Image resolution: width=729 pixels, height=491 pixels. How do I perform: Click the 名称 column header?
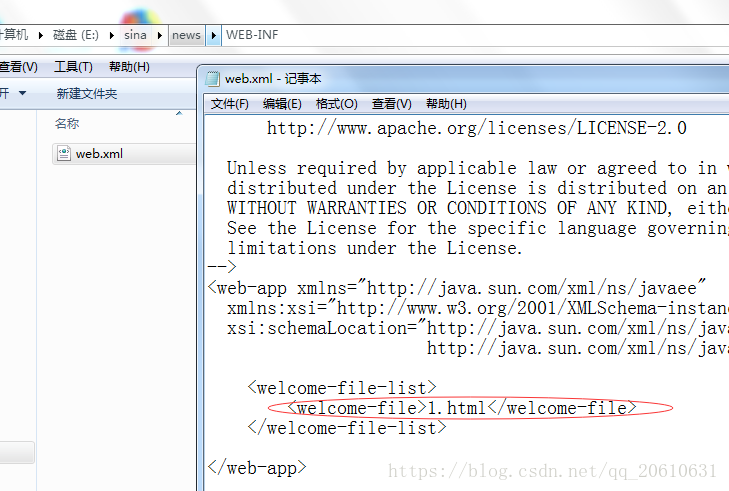point(67,123)
